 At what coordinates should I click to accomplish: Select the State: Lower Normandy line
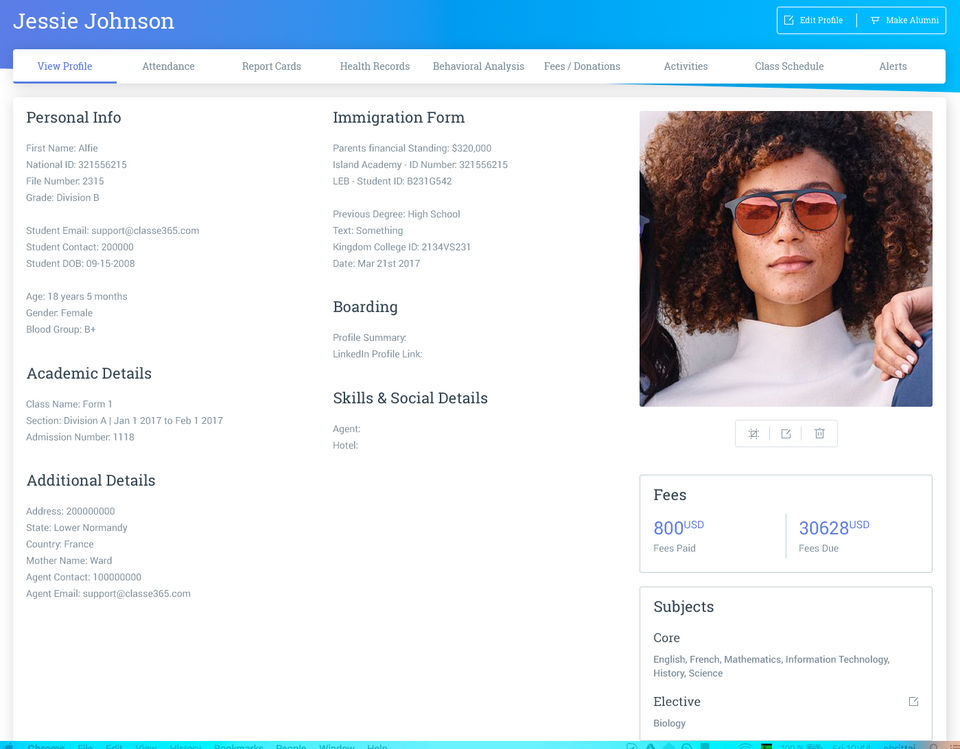pos(77,528)
